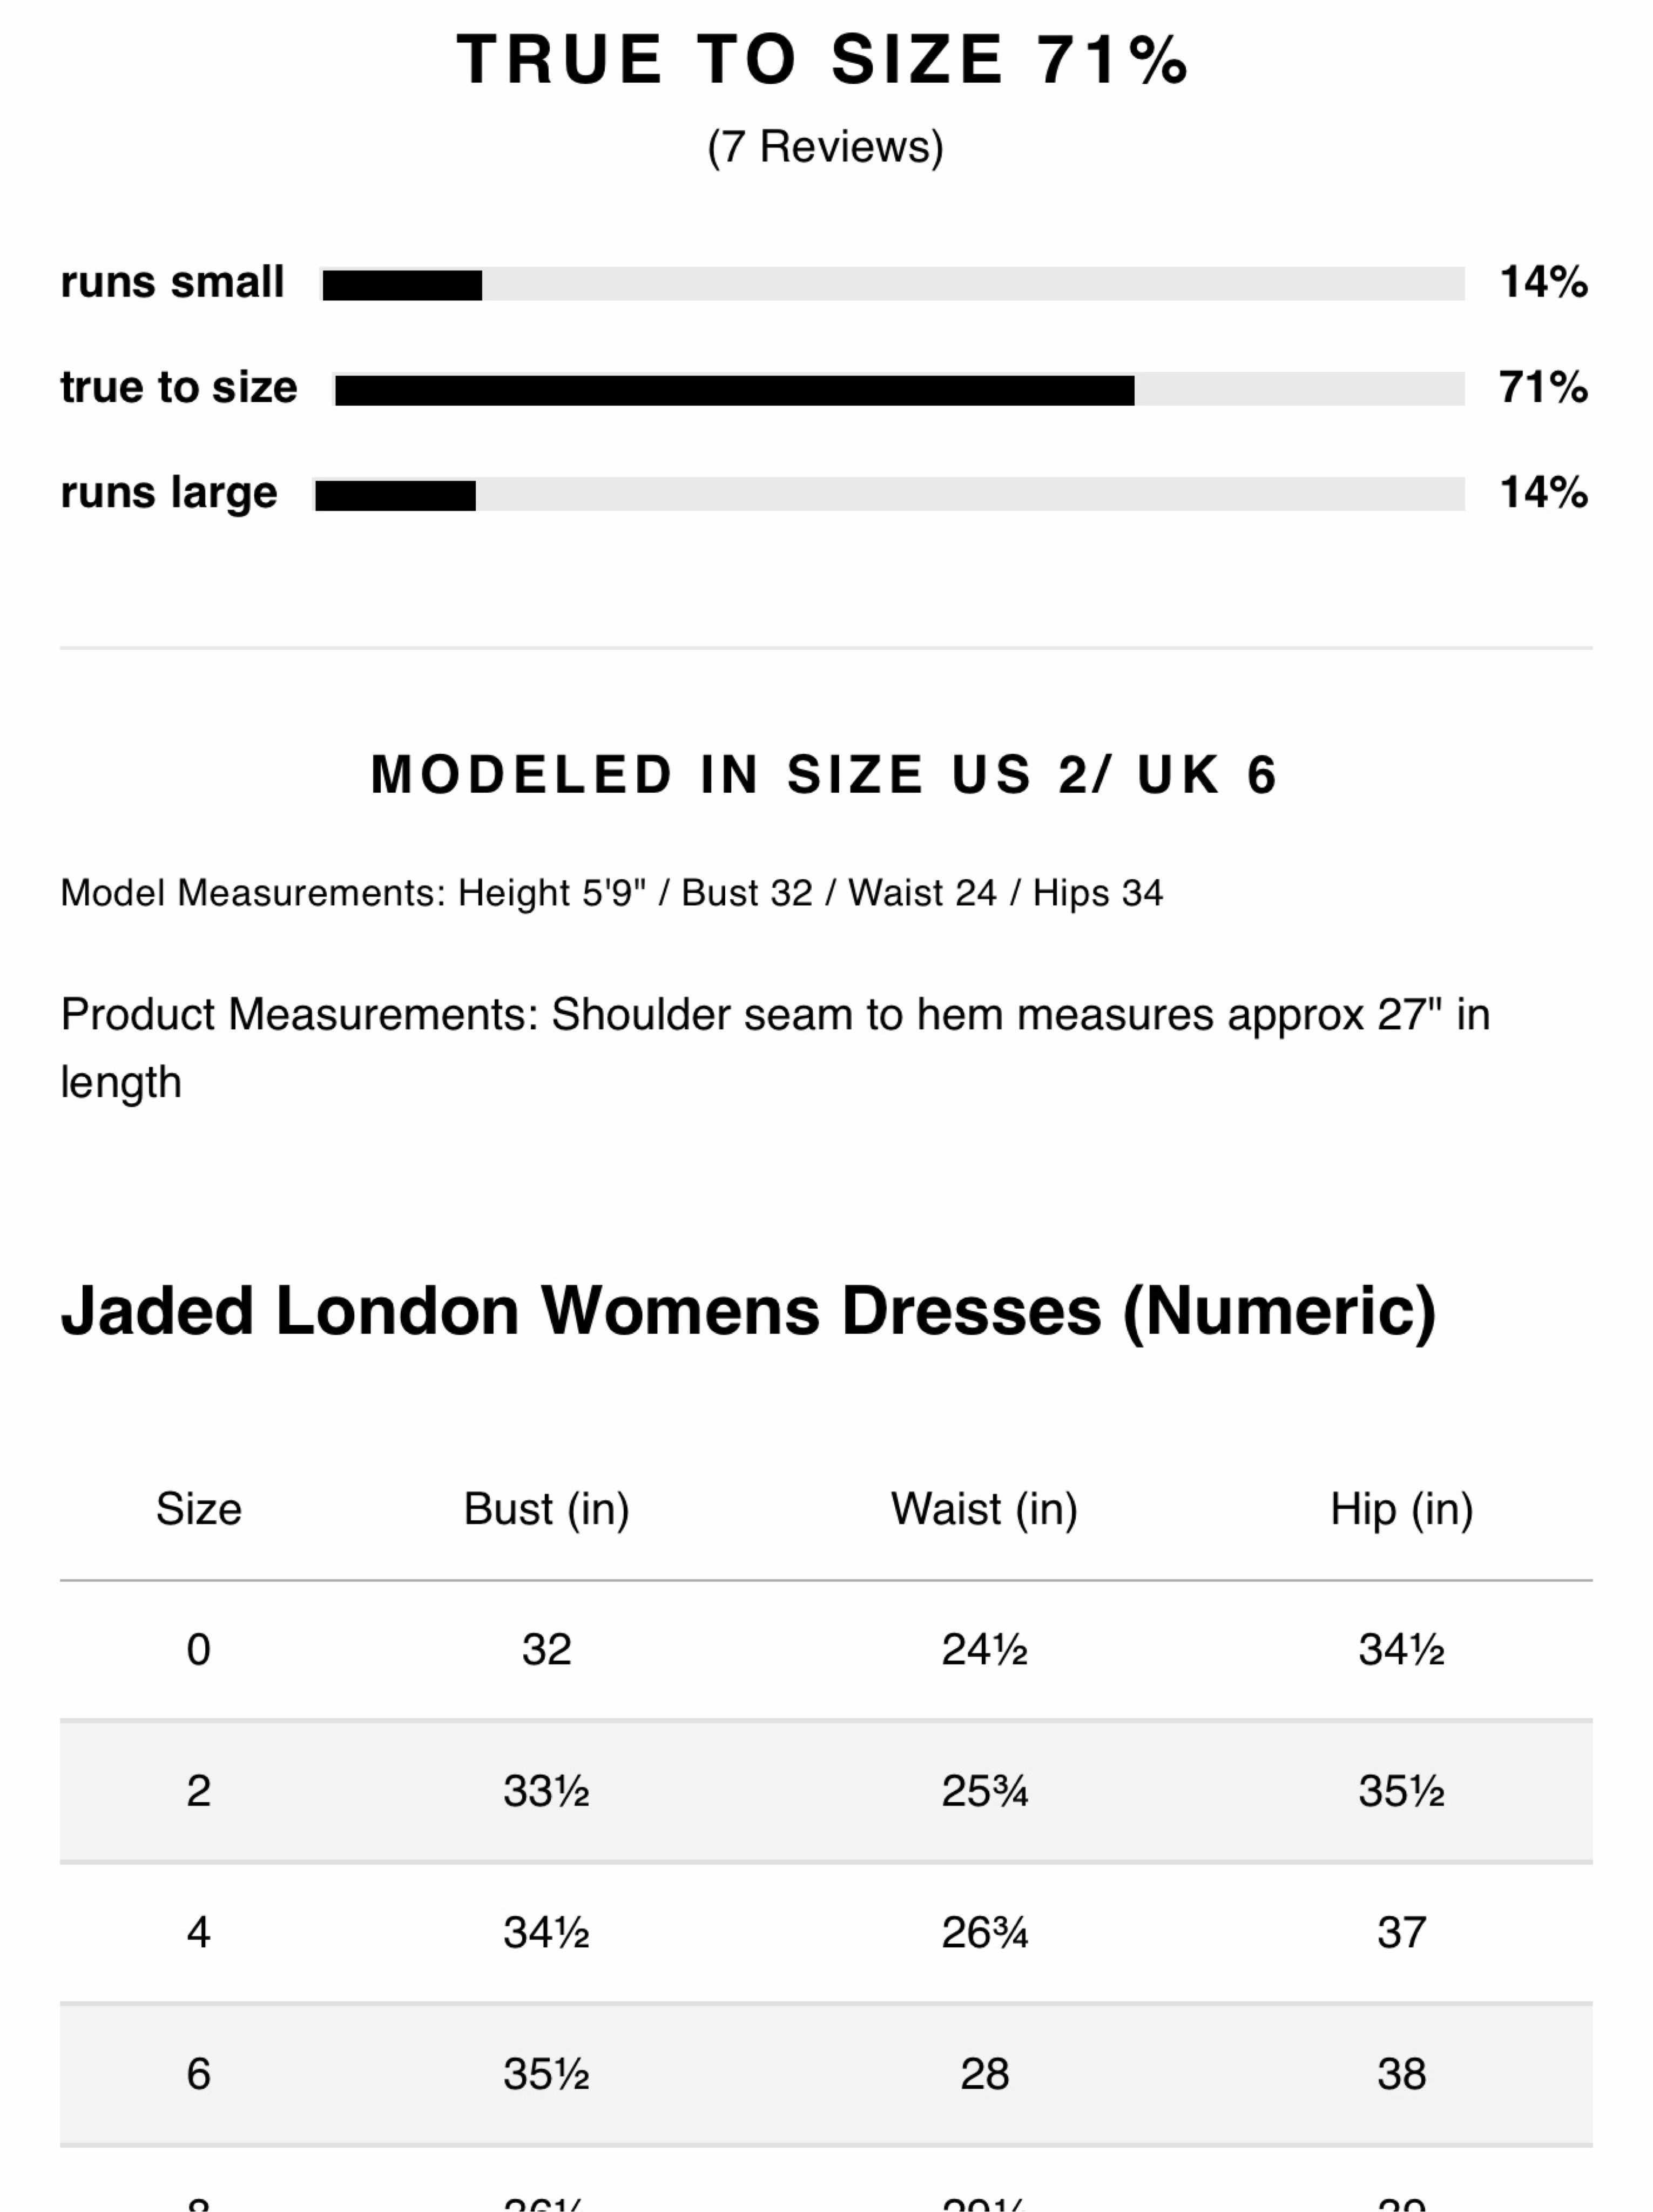Click the Model Measurements text line
Viewport: 1653px width, 2212px height.
tap(612, 893)
